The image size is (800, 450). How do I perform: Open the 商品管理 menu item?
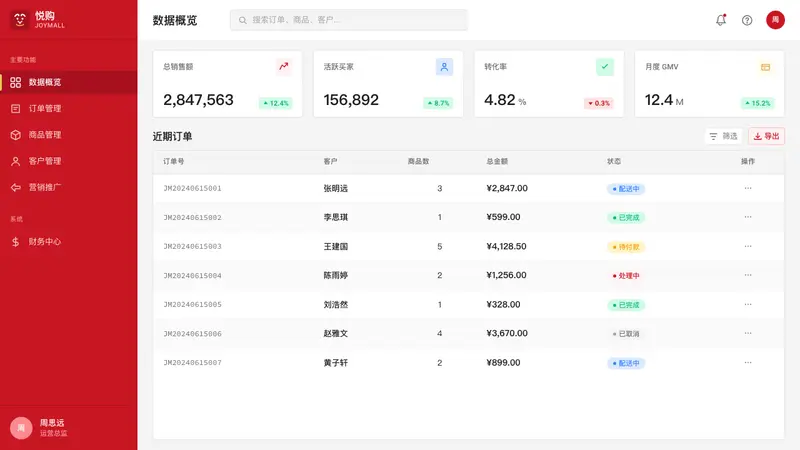[68, 135]
